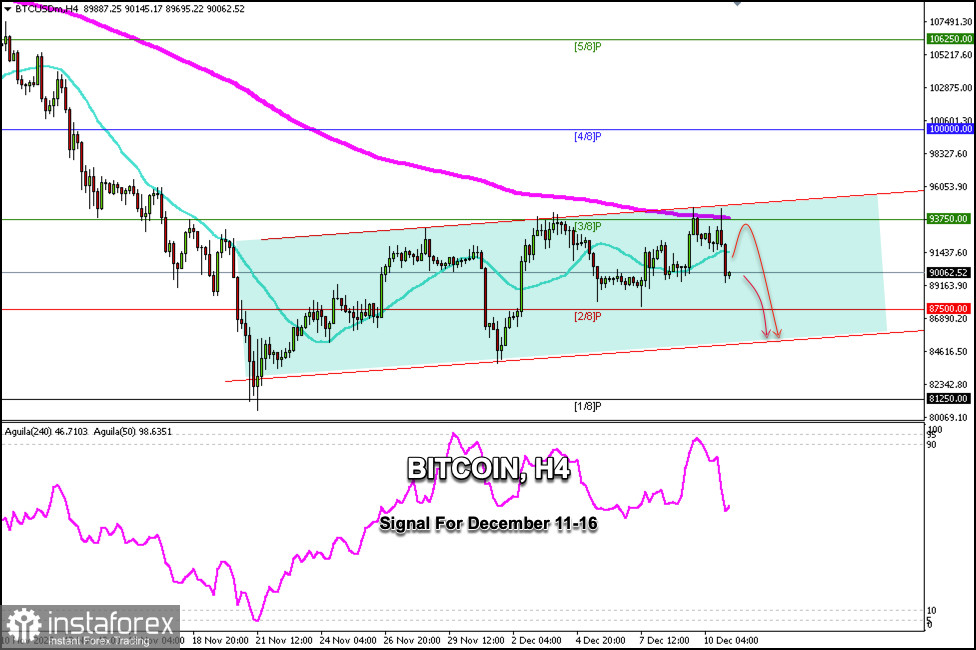Click the 107491.30 price scale value
Screen dimensions: 976x650
click(x=950, y=22)
